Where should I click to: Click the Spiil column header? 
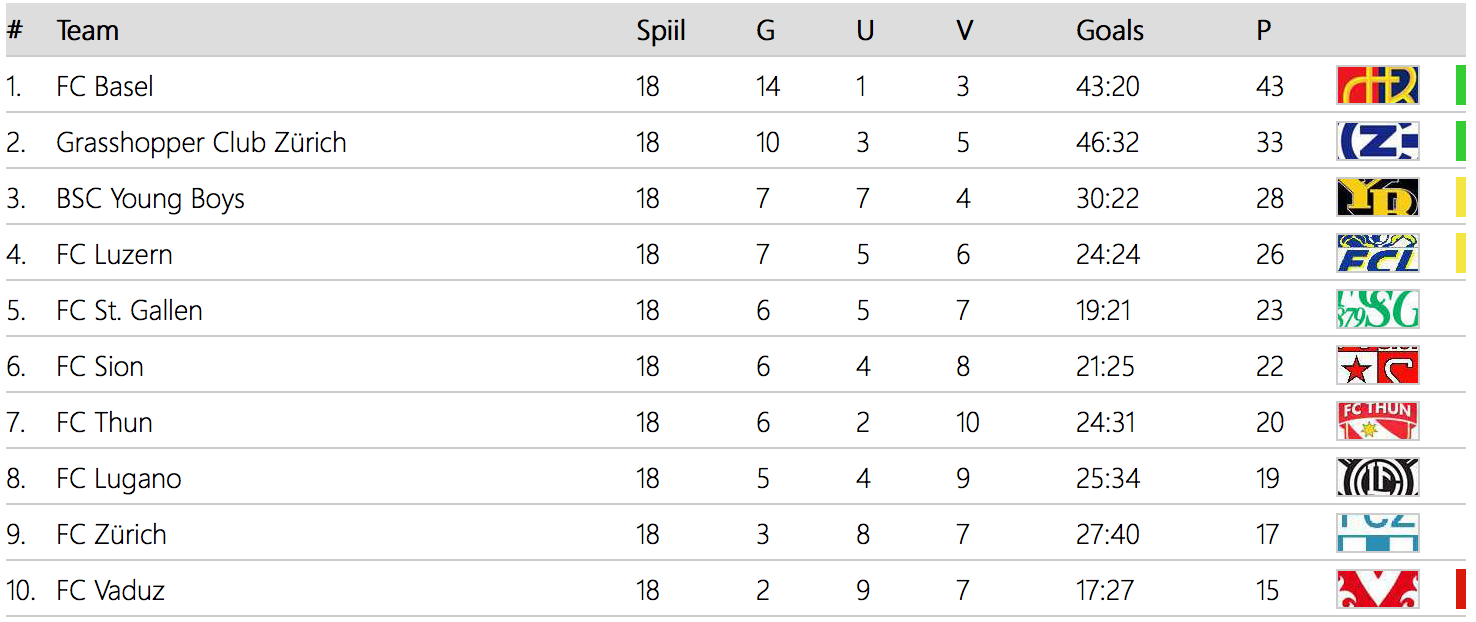(x=661, y=31)
